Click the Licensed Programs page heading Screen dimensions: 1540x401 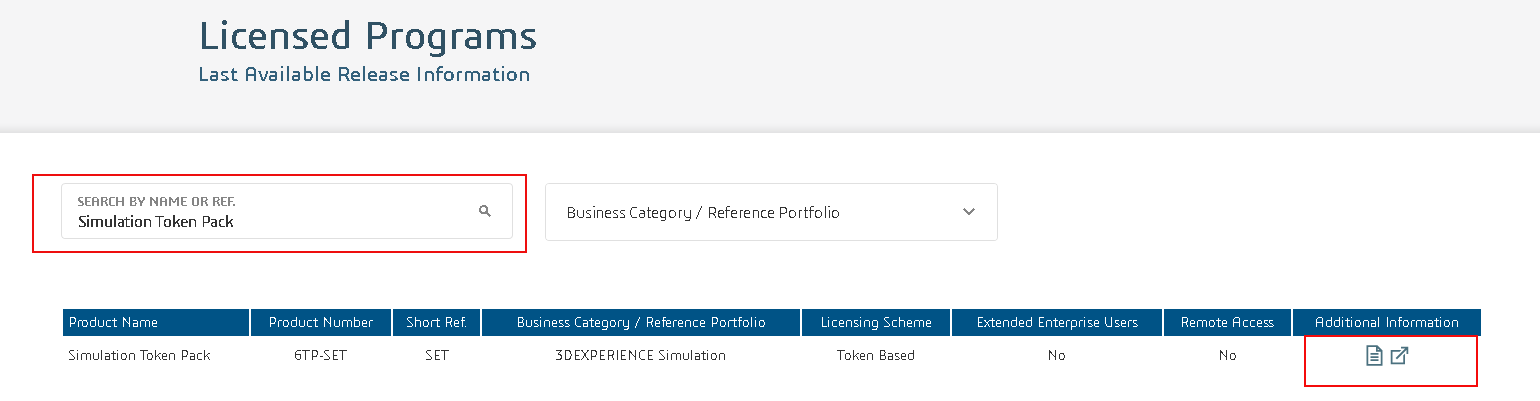[x=368, y=36]
